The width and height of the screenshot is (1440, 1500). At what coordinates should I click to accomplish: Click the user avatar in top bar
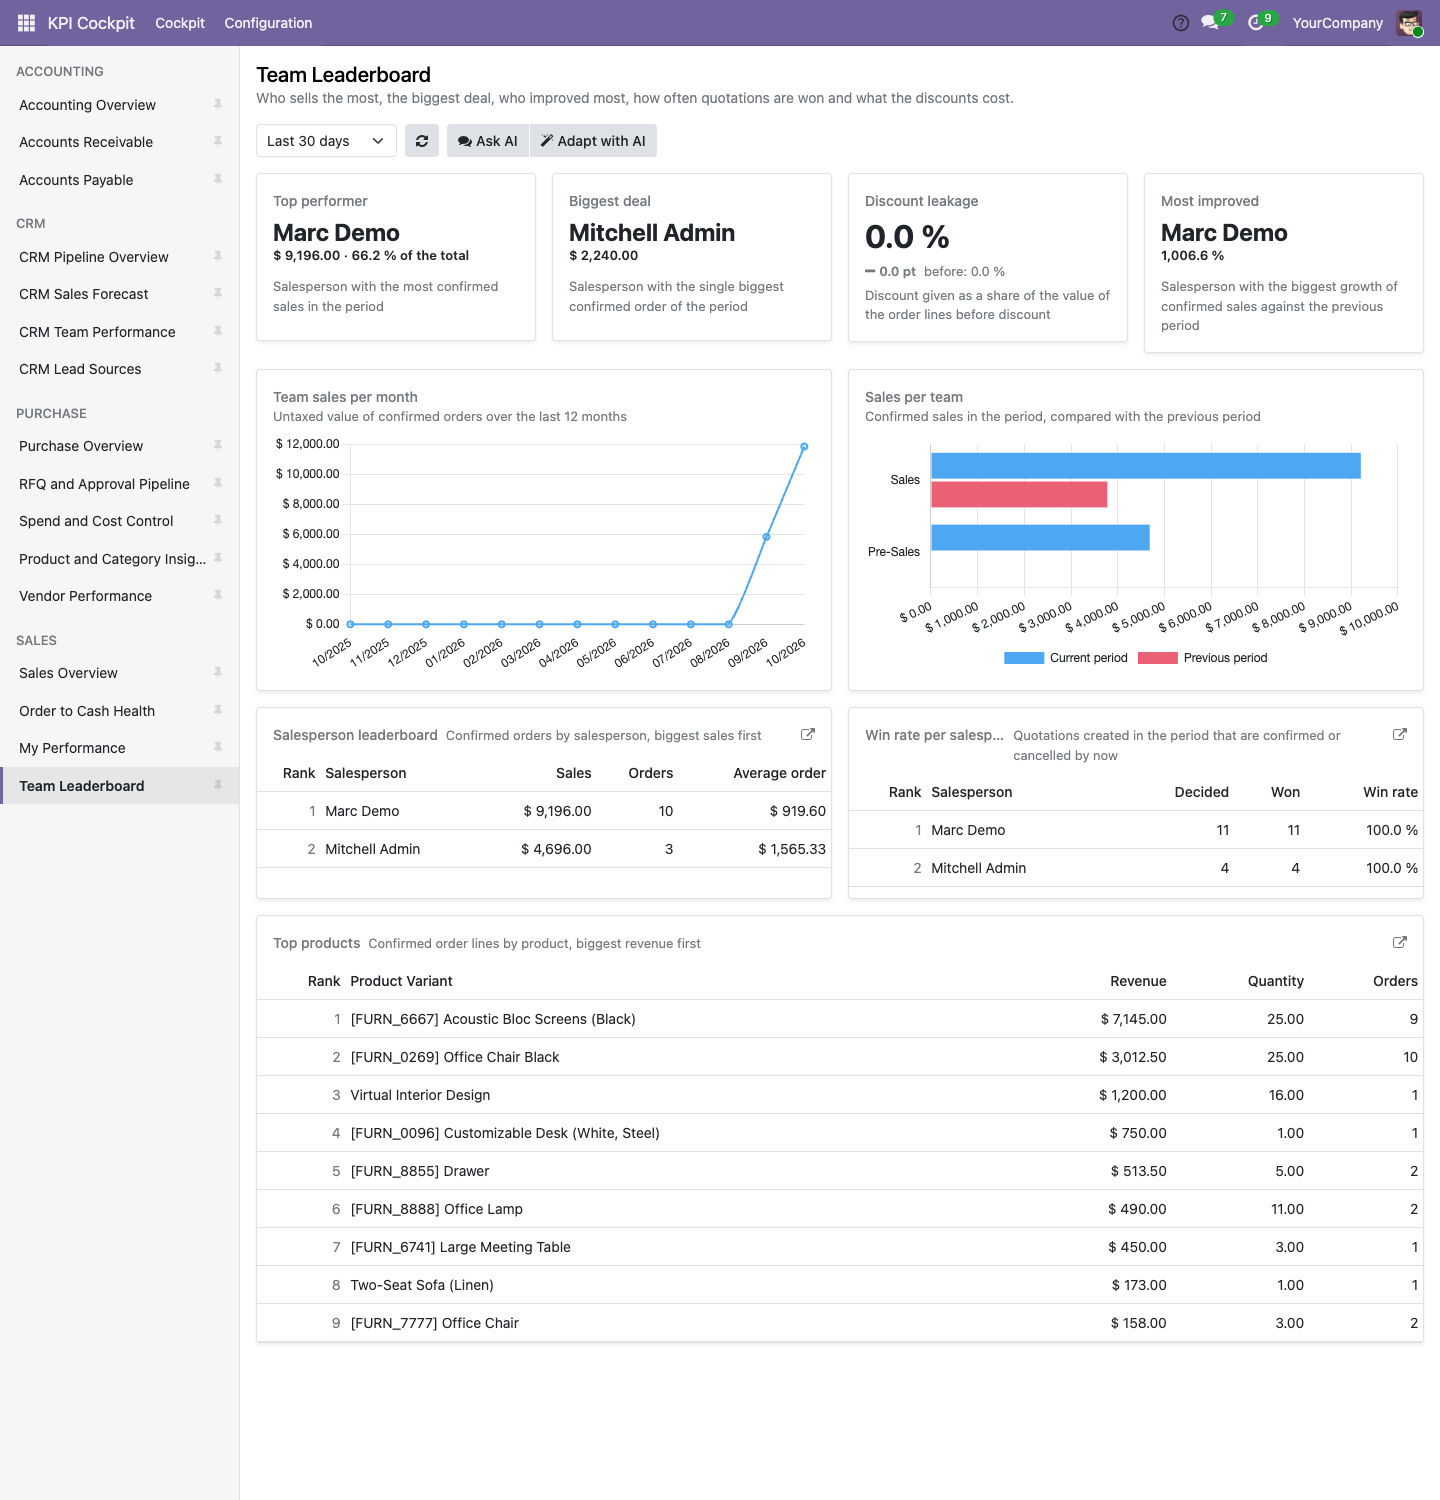coord(1409,23)
